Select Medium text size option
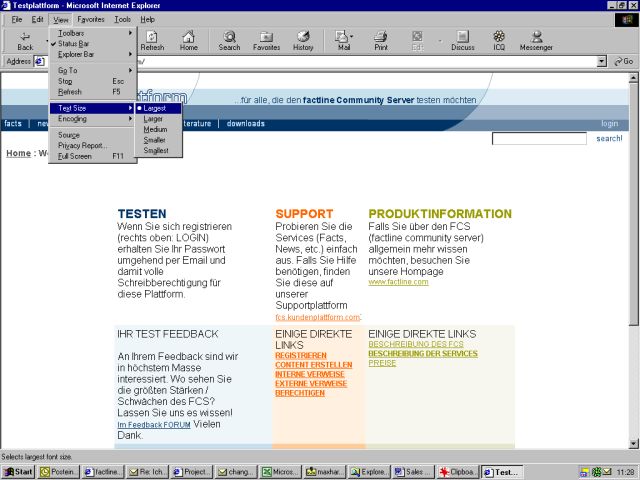This screenshot has width=640, height=480. 155,129
